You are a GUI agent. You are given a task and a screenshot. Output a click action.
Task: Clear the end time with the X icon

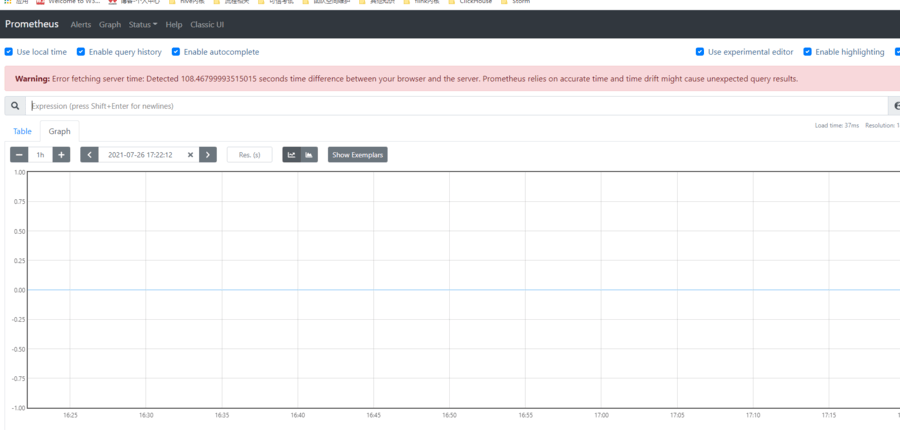click(x=191, y=155)
